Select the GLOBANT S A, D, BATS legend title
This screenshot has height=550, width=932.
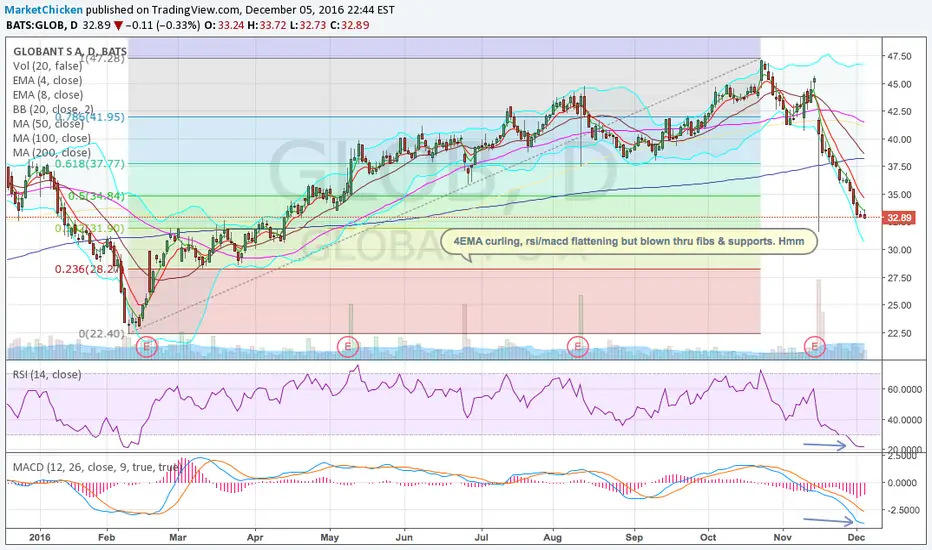70,52
